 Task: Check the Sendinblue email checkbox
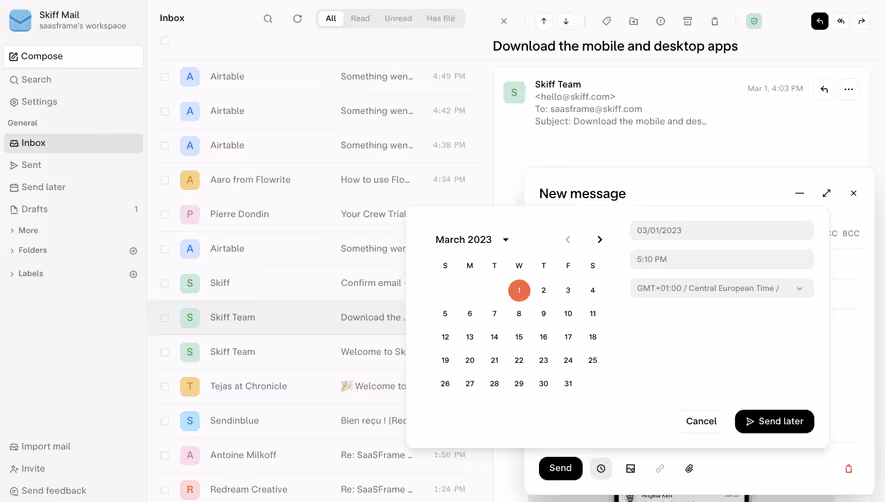pos(164,421)
